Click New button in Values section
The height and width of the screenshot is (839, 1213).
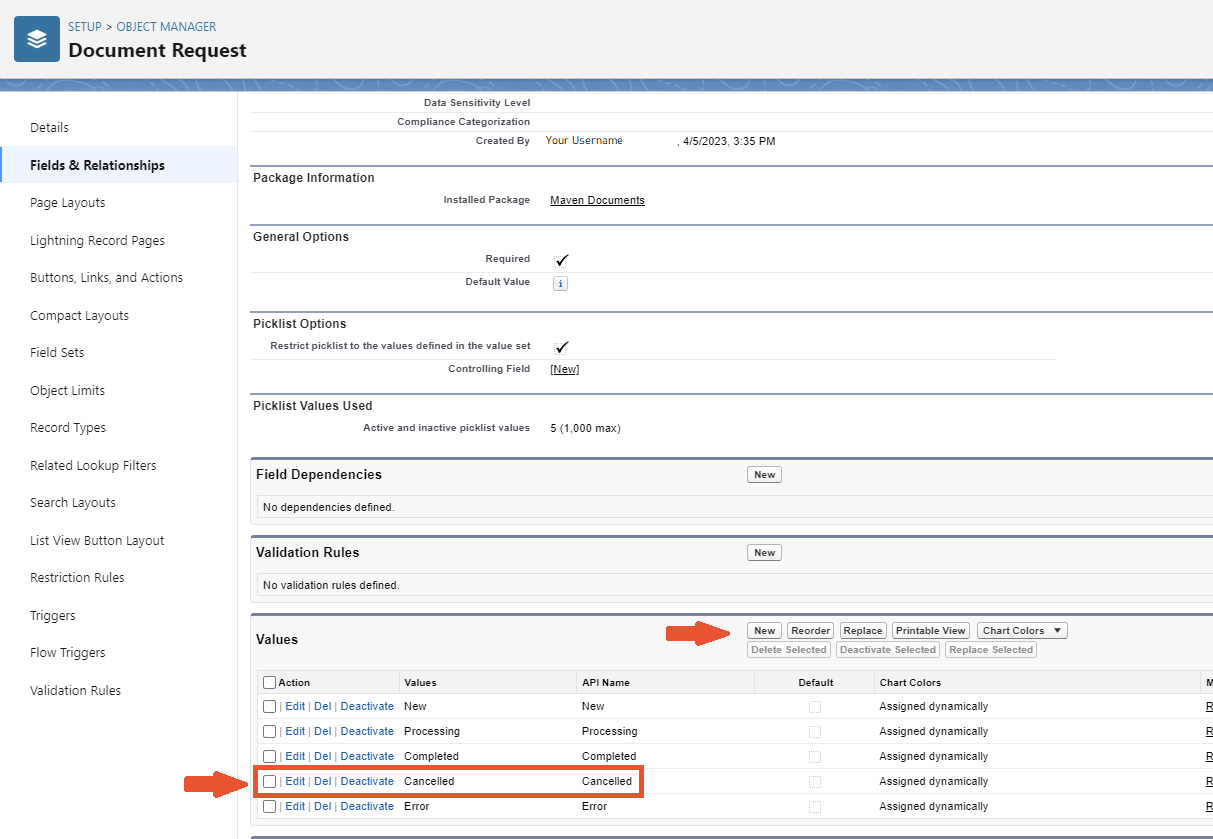[x=764, y=631]
